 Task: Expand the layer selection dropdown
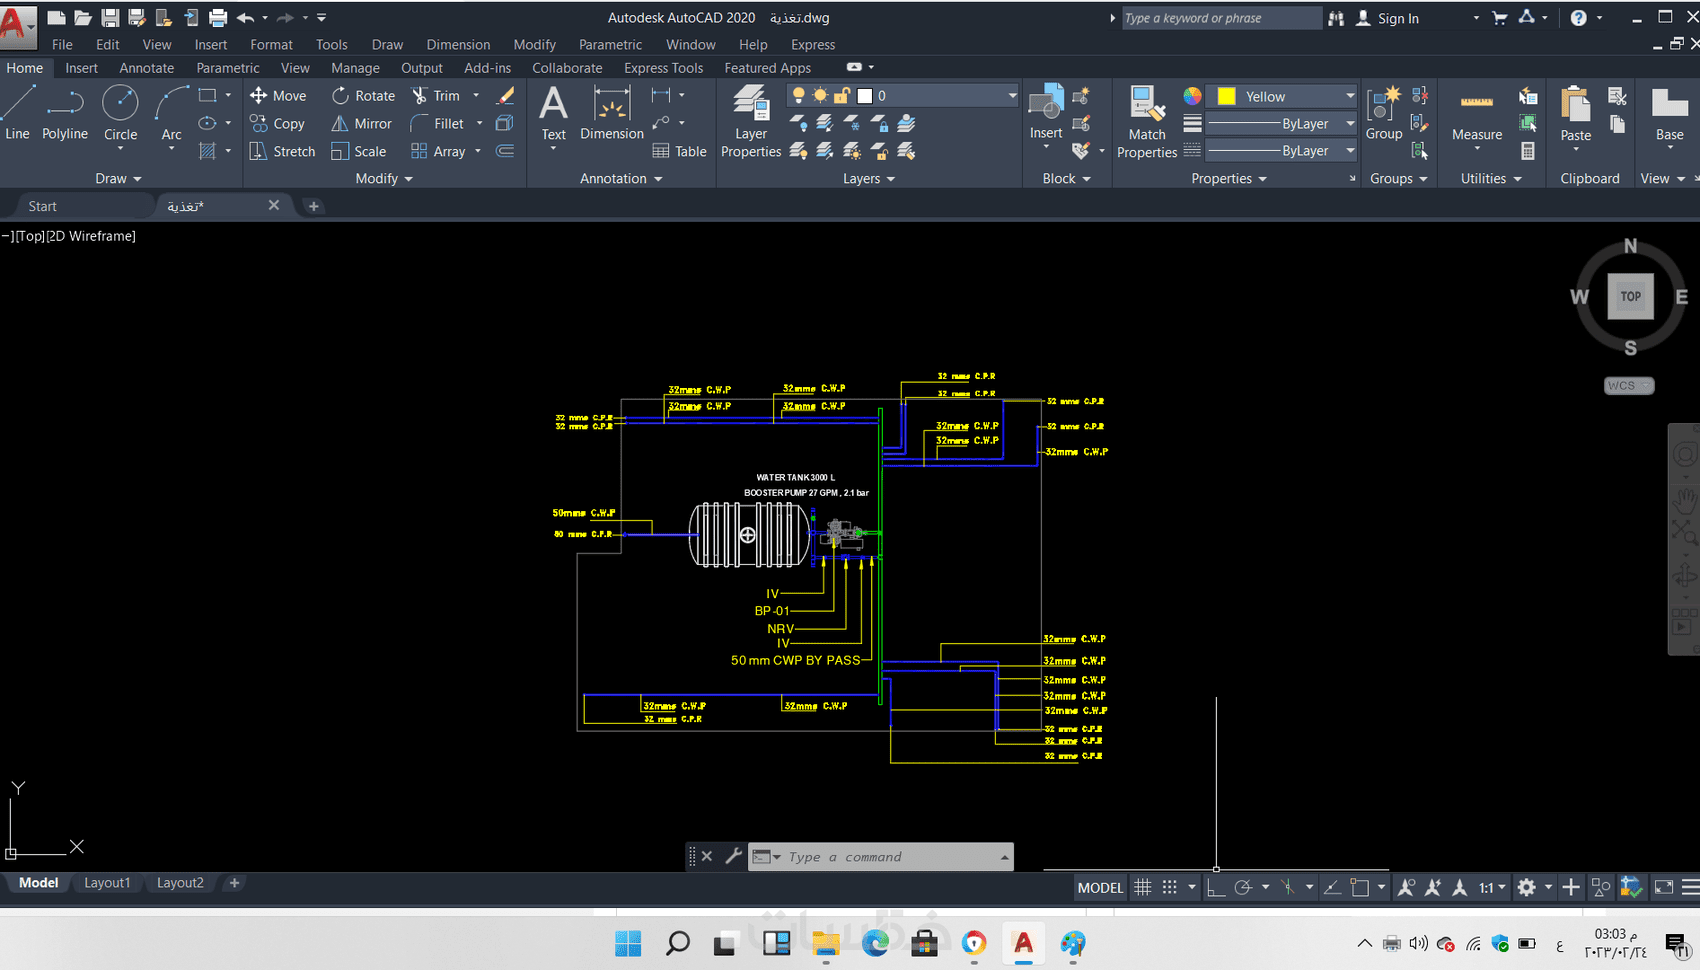(x=1012, y=96)
